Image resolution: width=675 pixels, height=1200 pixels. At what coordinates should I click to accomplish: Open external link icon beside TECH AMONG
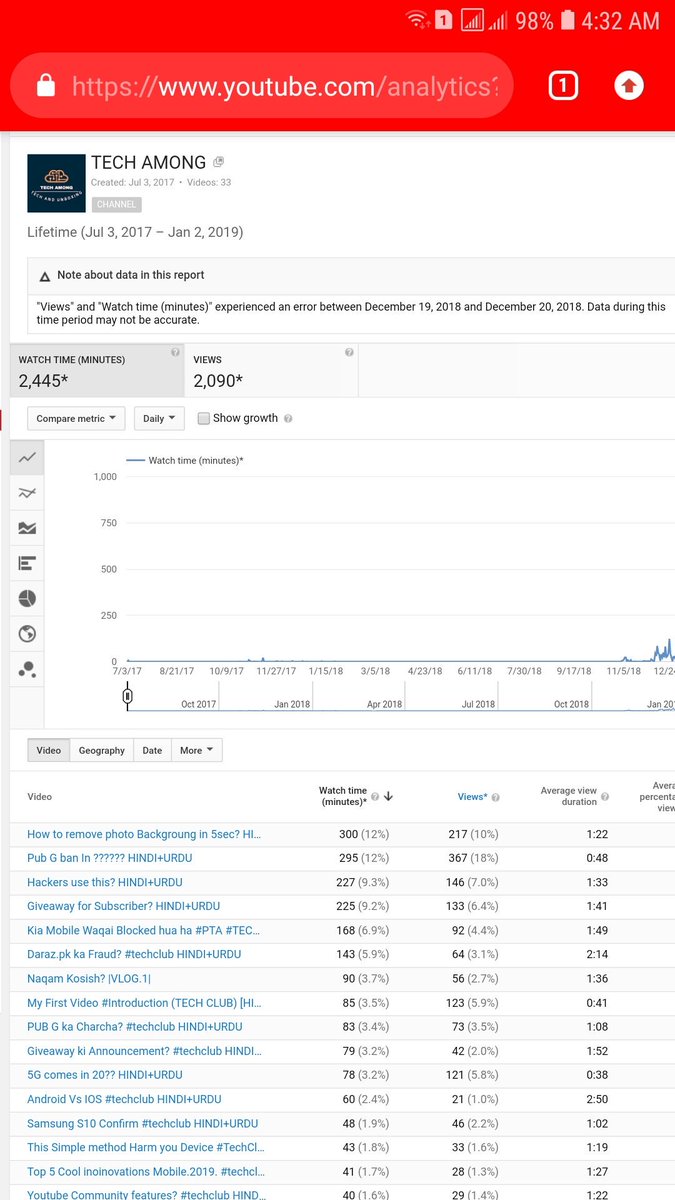pos(219,162)
